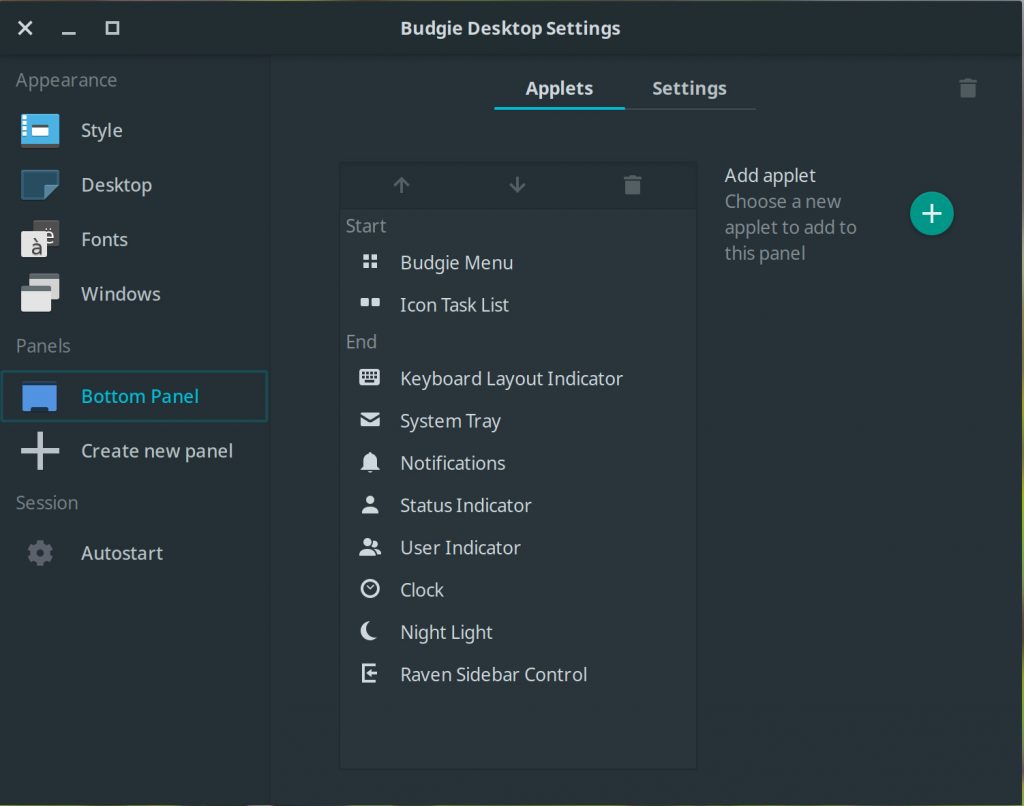Click the Autostart gear icon
Image resolution: width=1024 pixels, height=806 pixels.
tap(40, 553)
